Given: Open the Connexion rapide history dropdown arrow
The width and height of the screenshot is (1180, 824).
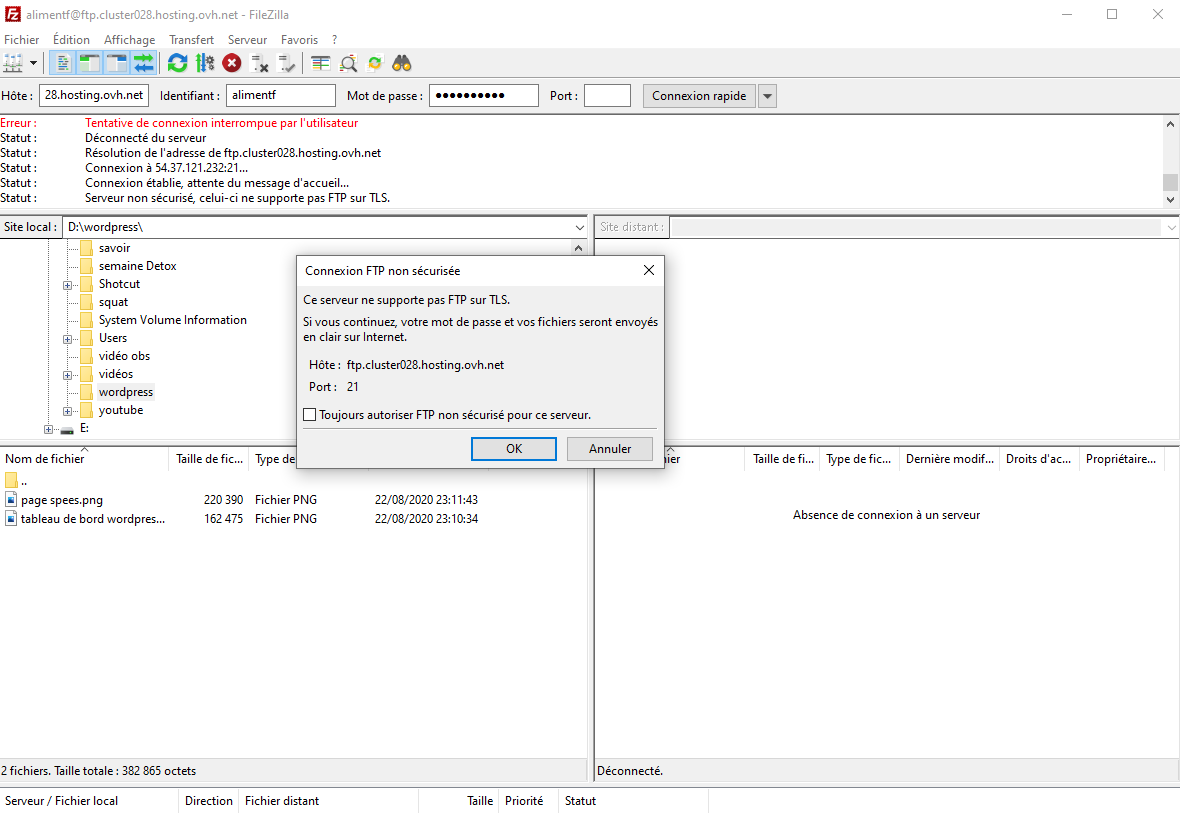Looking at the screenshot, I should tap(767, 96).
